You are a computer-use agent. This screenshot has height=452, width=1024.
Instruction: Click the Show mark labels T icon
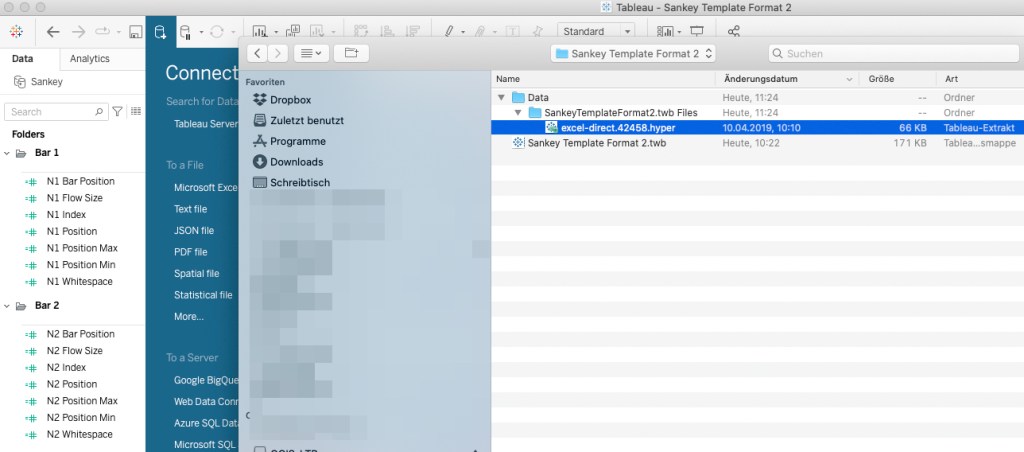tap(513, 31)
